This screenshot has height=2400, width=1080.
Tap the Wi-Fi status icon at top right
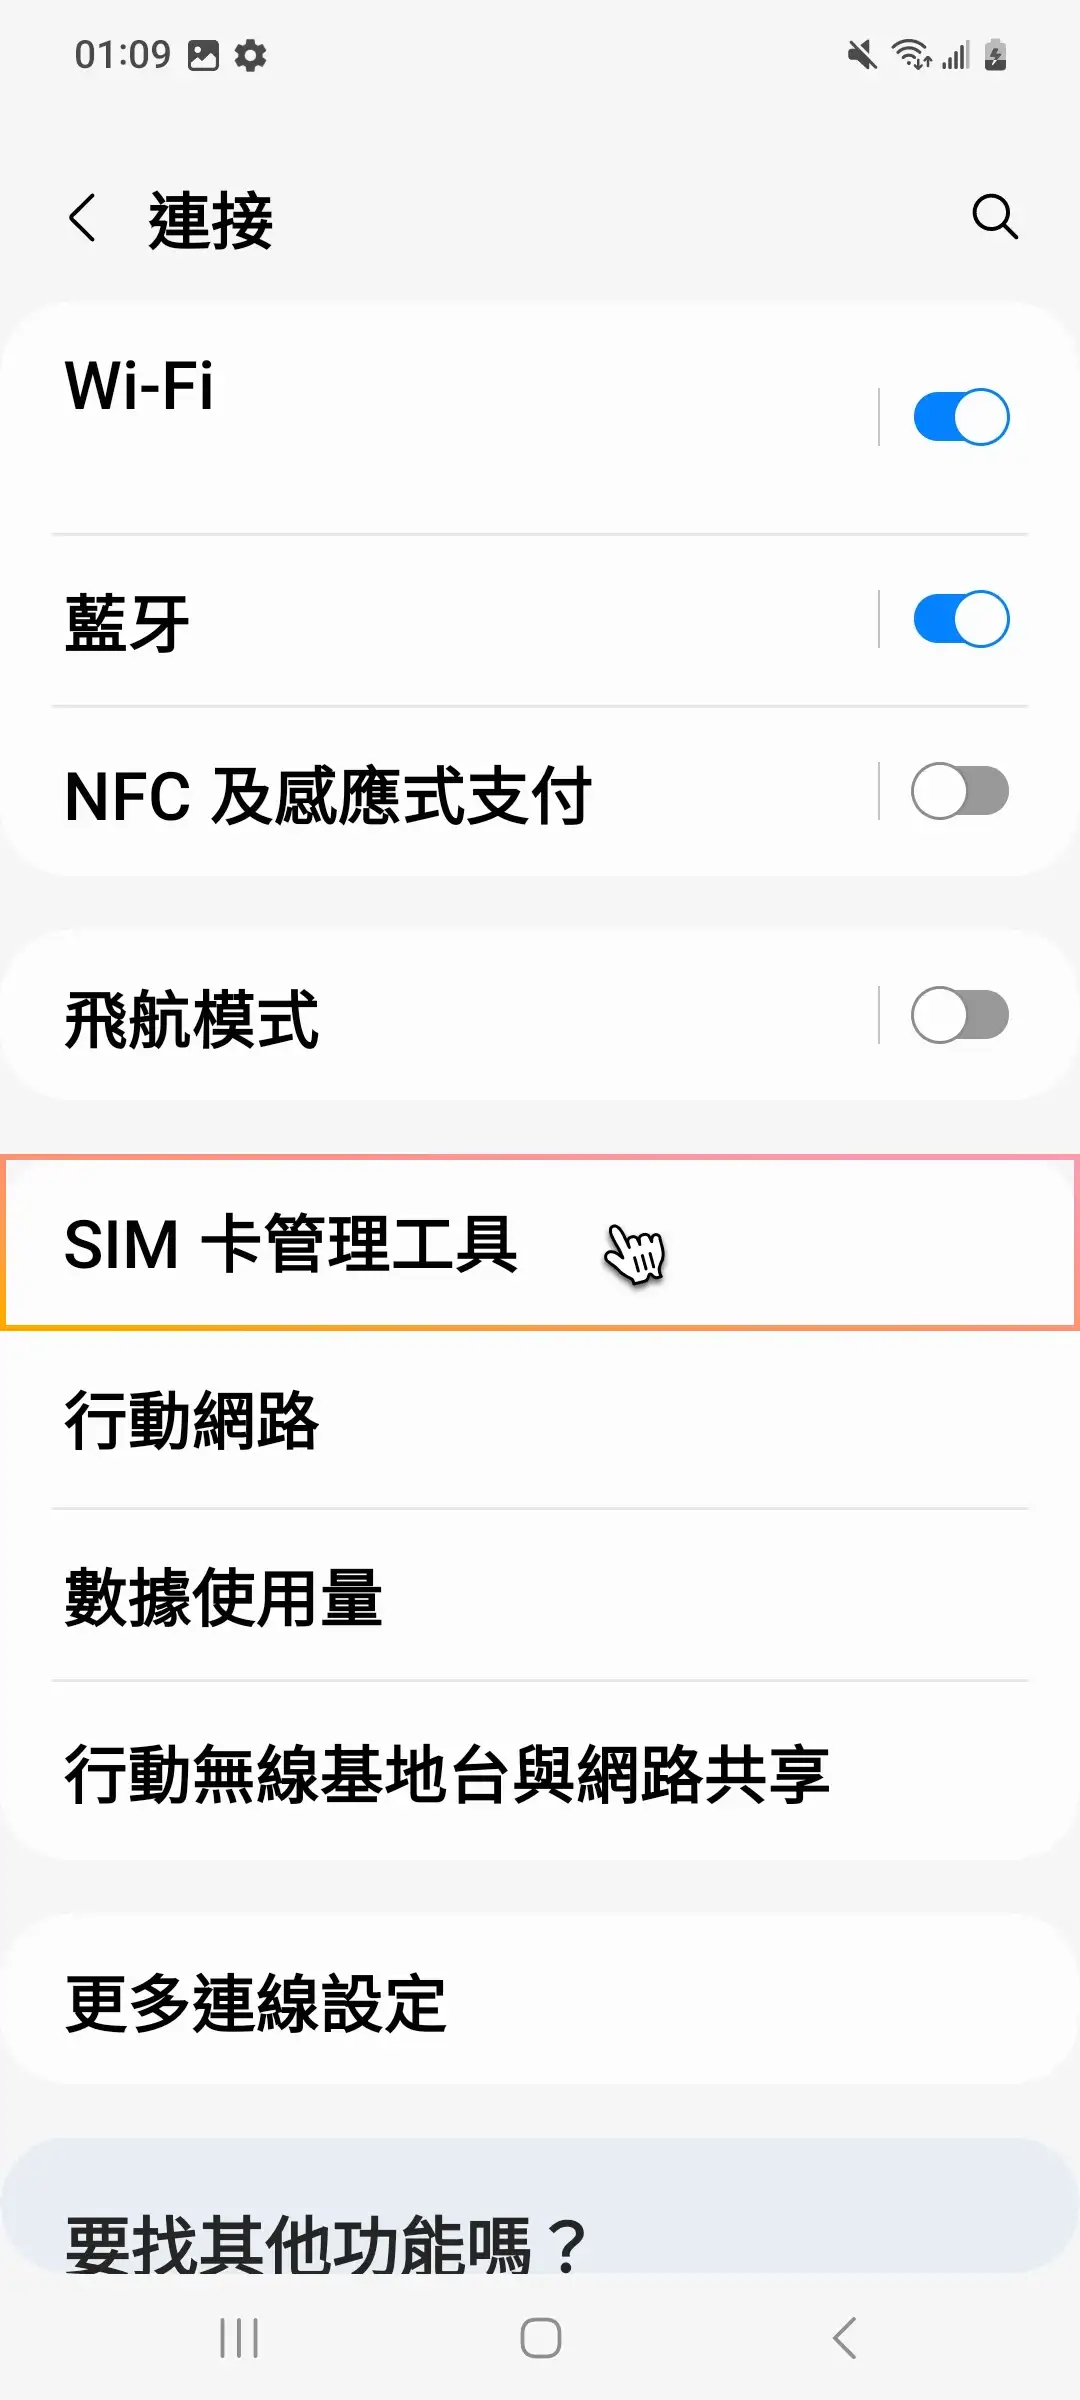913,55
